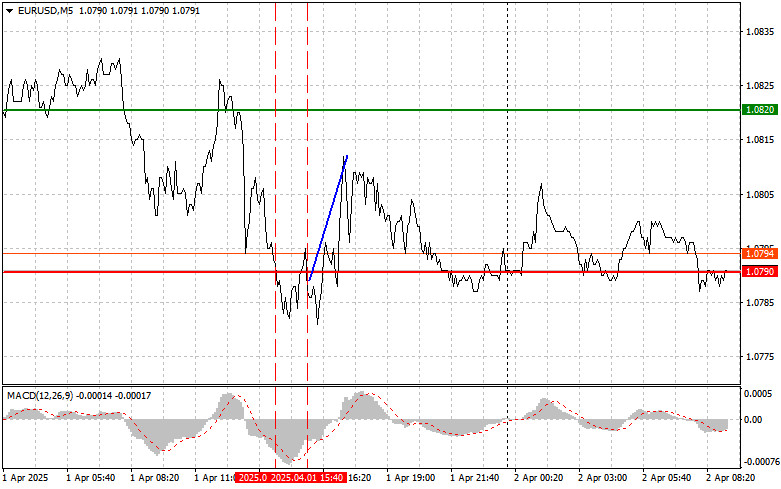Image resolution: width=781 pixels, height=489 pixels.
Task: Select the blue trend line on chart
Action: [328, 218]
